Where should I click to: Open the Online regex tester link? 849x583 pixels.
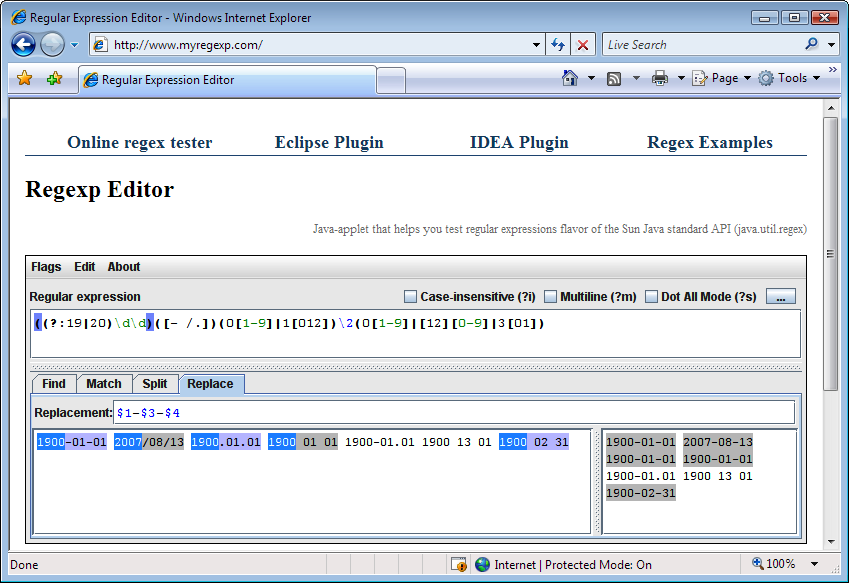[x=139, y=142]
